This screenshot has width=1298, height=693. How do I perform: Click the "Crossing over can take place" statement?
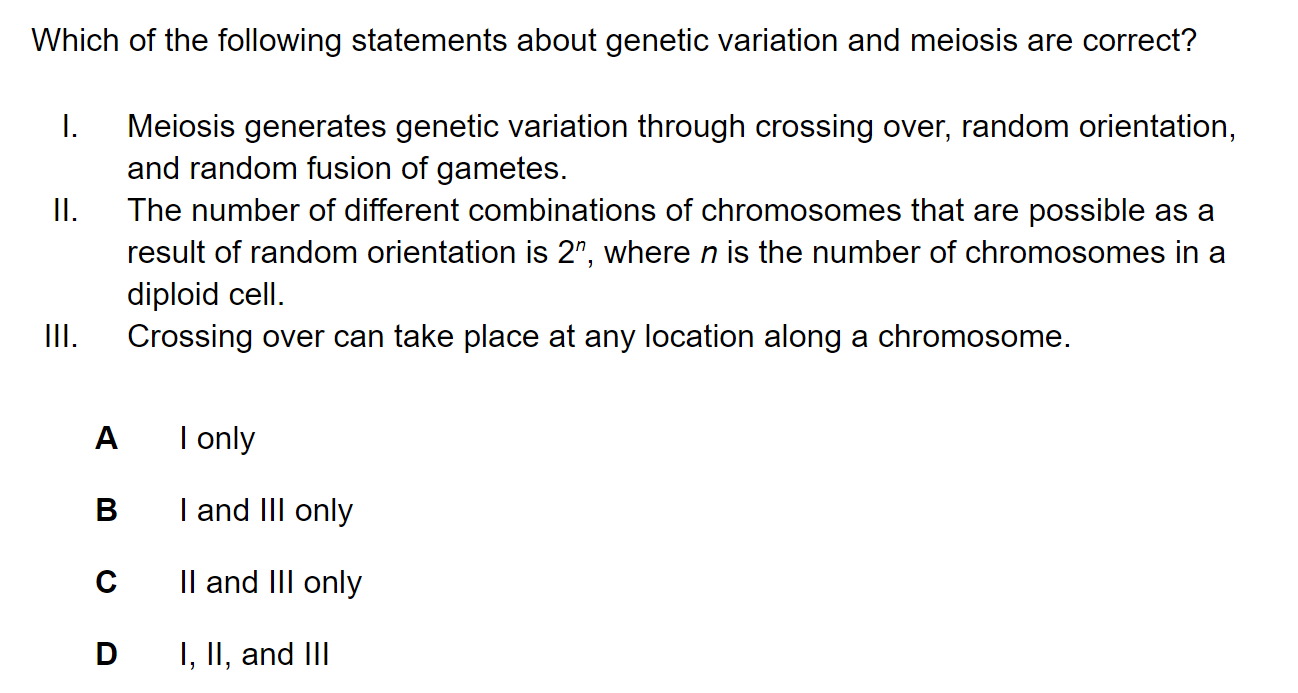[599, 338]
